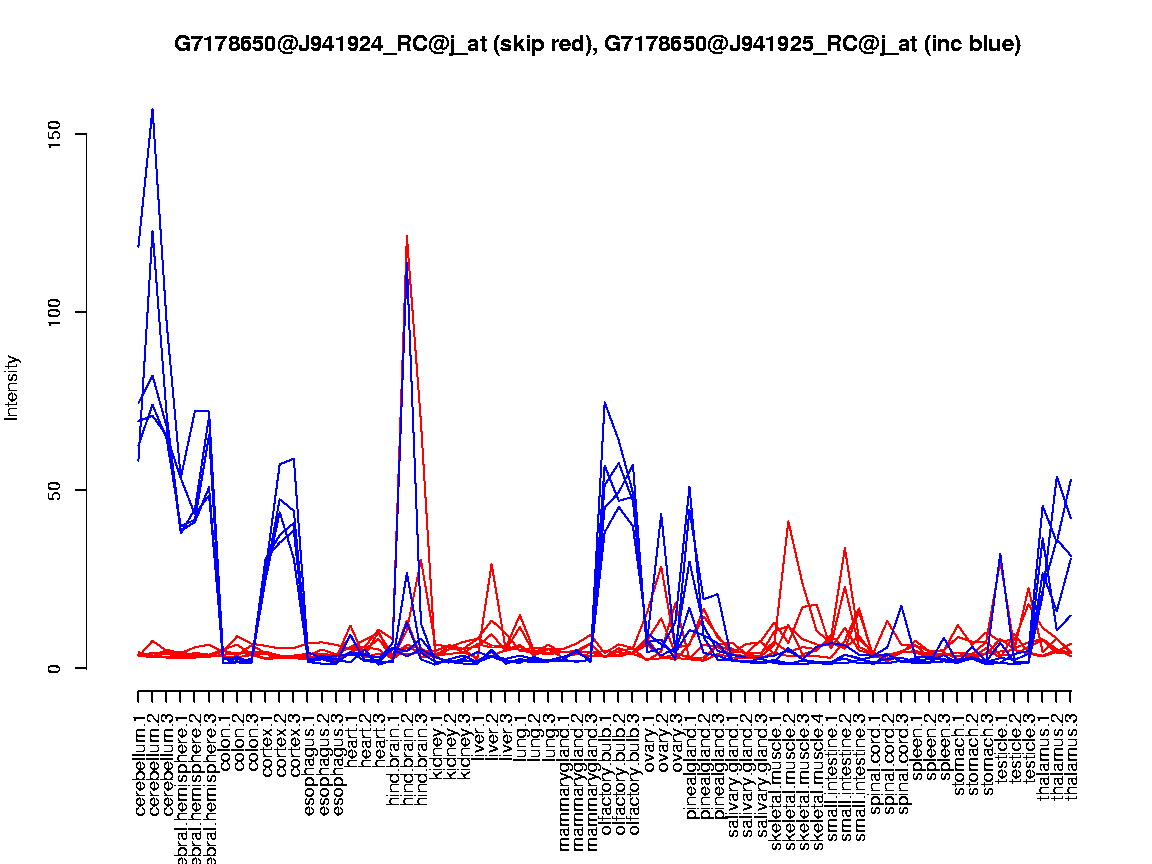Select the red peak above liver
Viewport: 1152px width, 864px height.
(491, 564)
